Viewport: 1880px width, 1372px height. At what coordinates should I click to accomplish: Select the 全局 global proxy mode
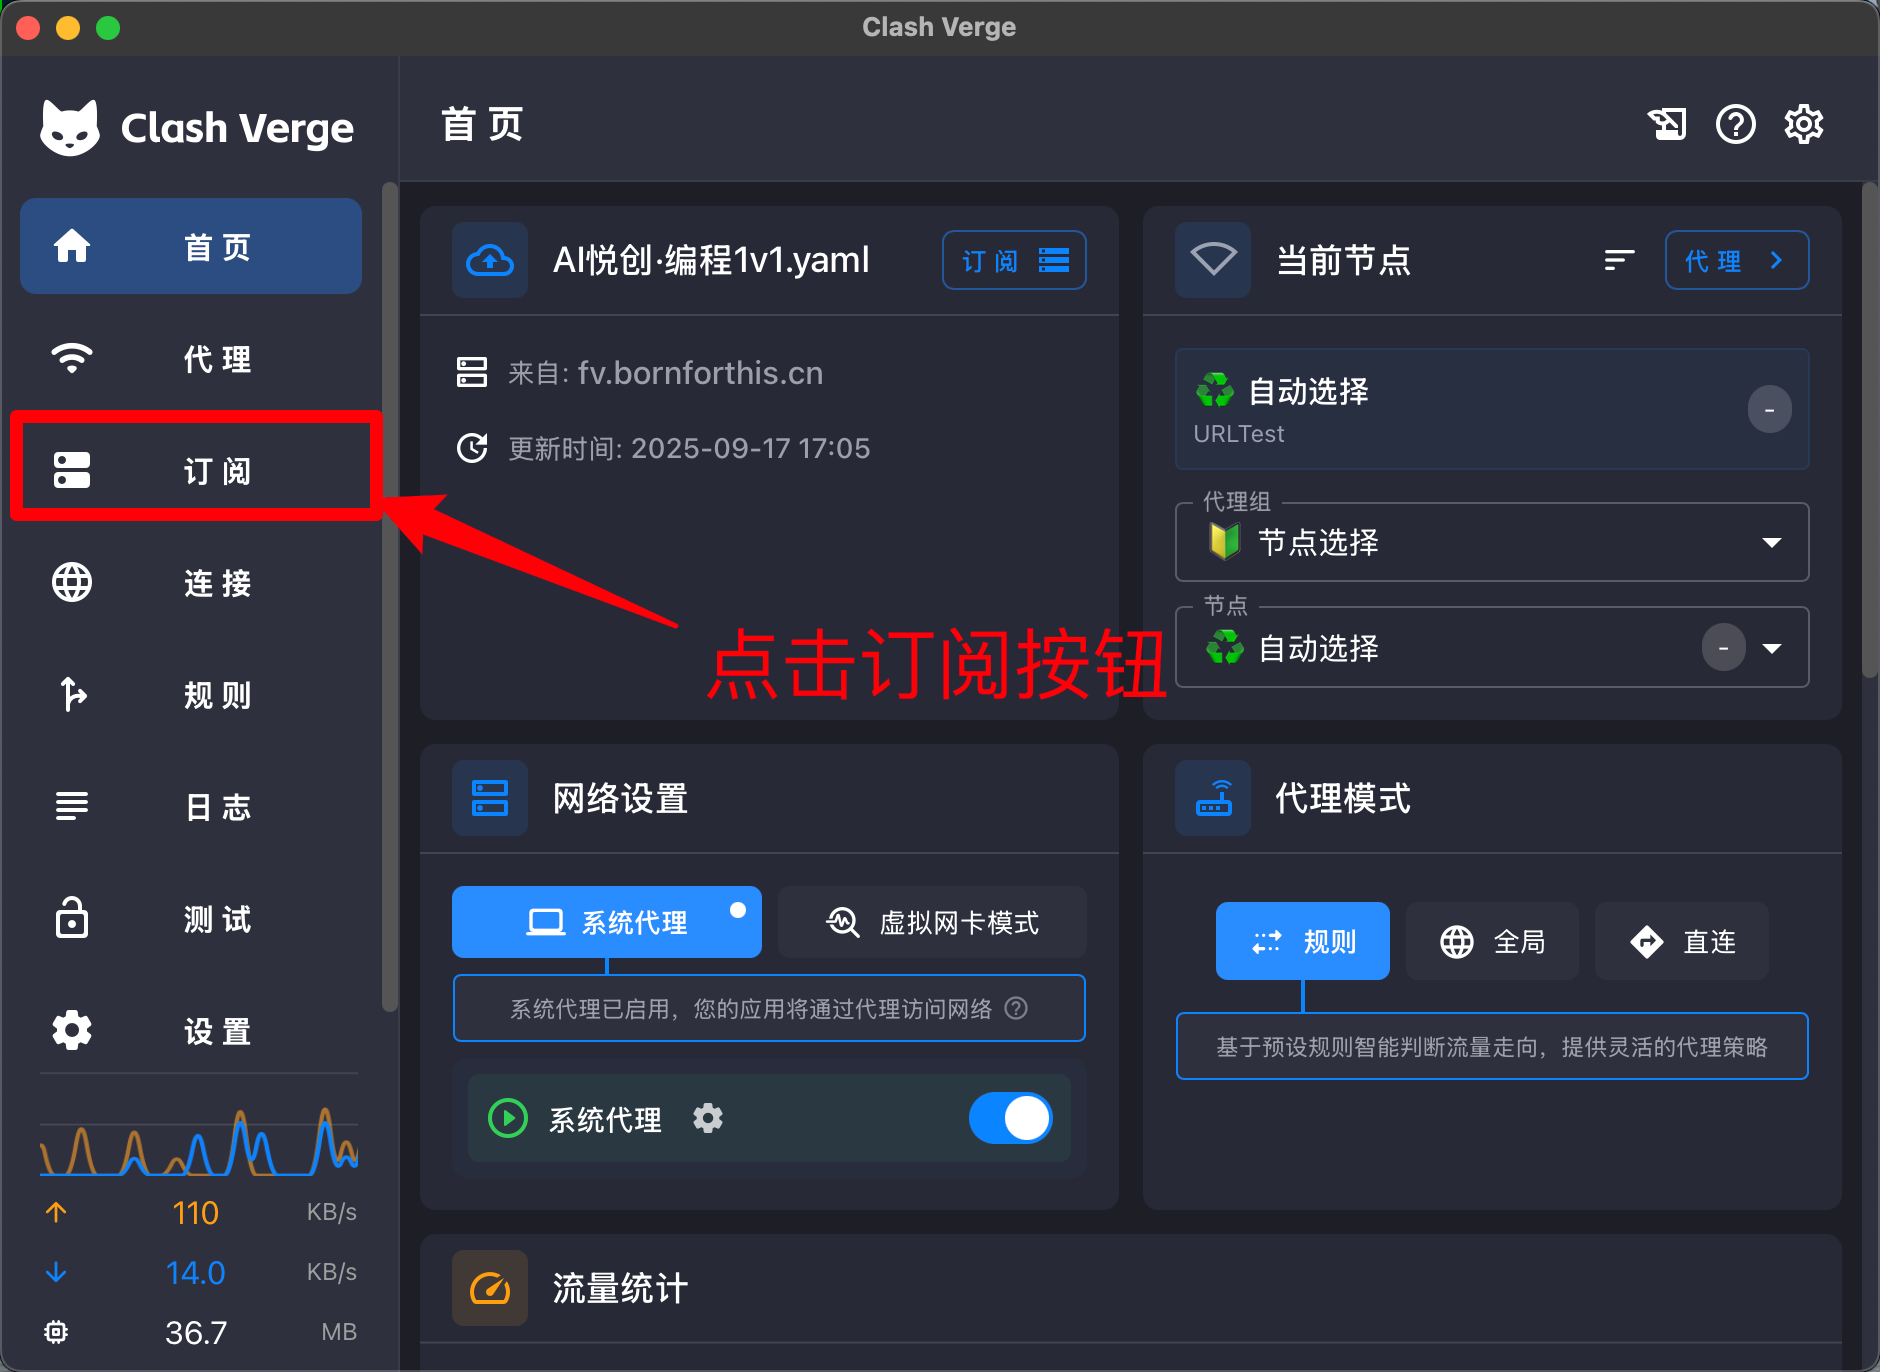(x=1492, y=941)
